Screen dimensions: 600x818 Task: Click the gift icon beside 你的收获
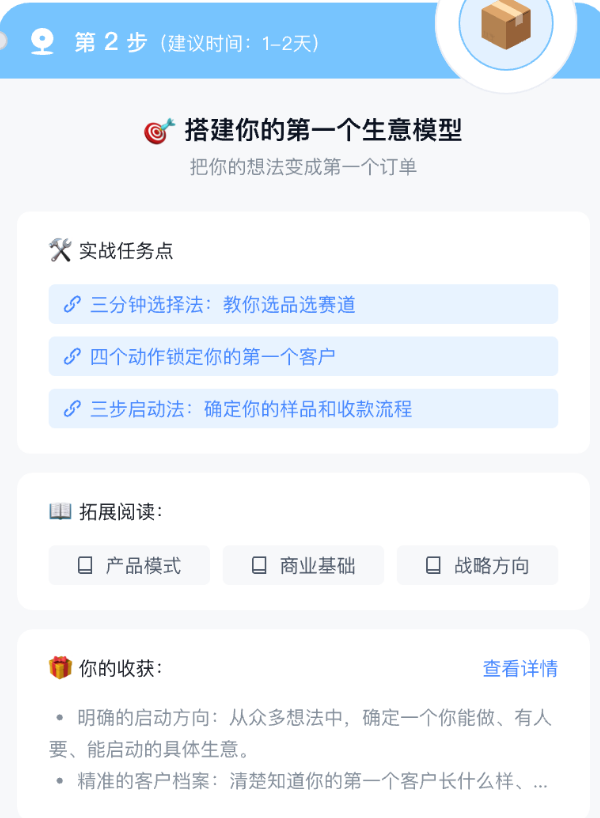coord(60,668)
